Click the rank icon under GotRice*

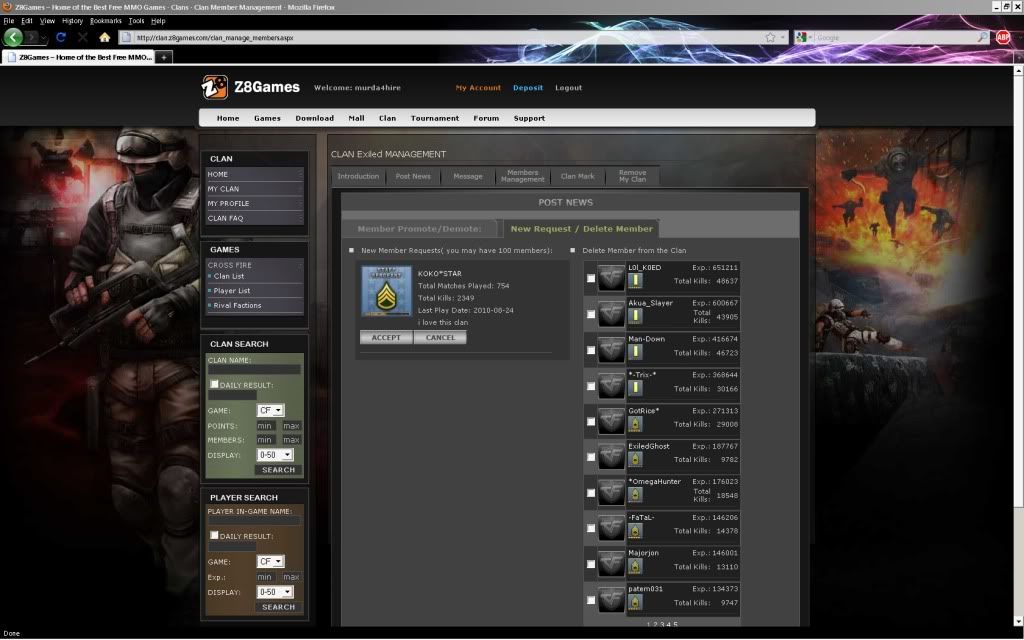635,424
